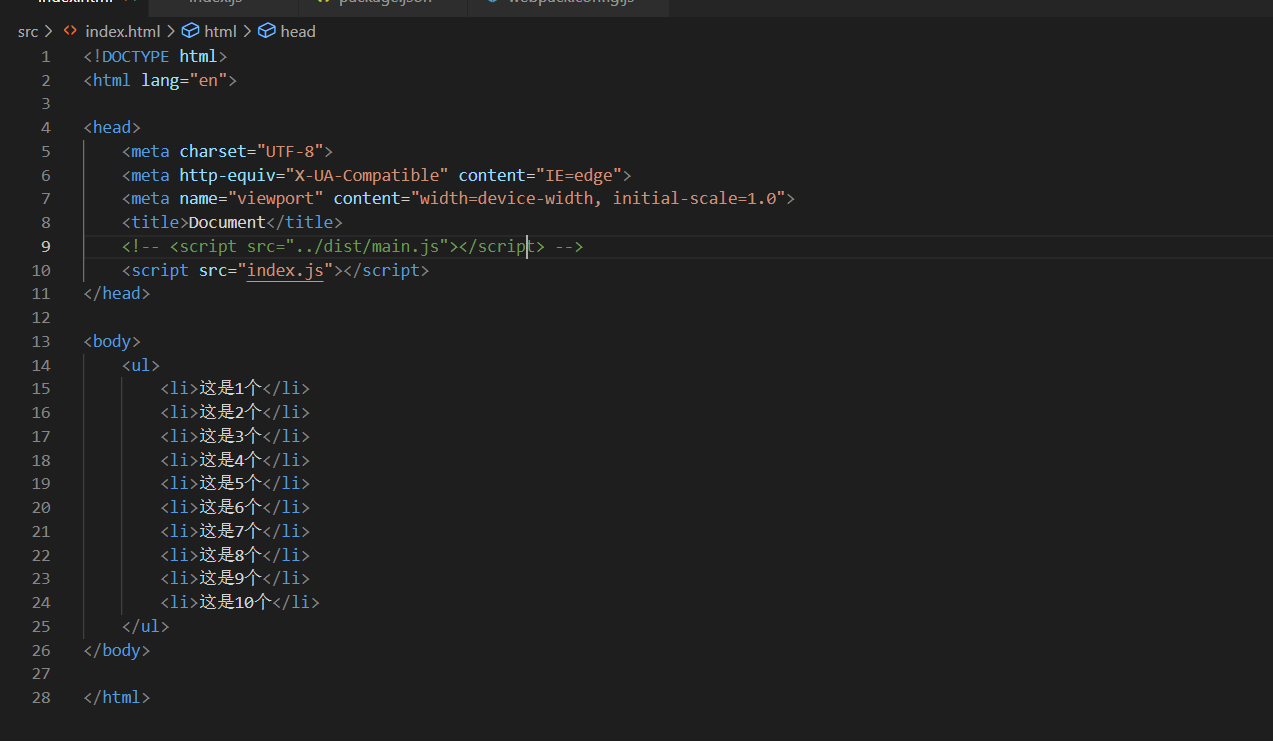Open the src folder breadcrumb
1273x741 pixels.
pyautogui.click(x=28, y=31)
